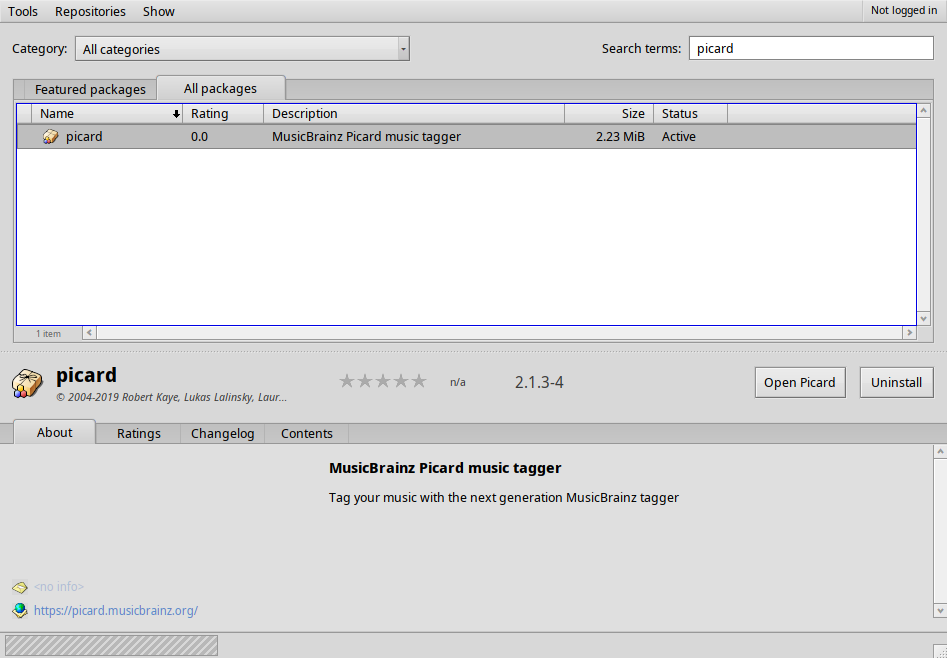Image resolution: width=947 pixels, height=658 pixels.
Task: Open the Contents tab
Action: click(306, 434)
